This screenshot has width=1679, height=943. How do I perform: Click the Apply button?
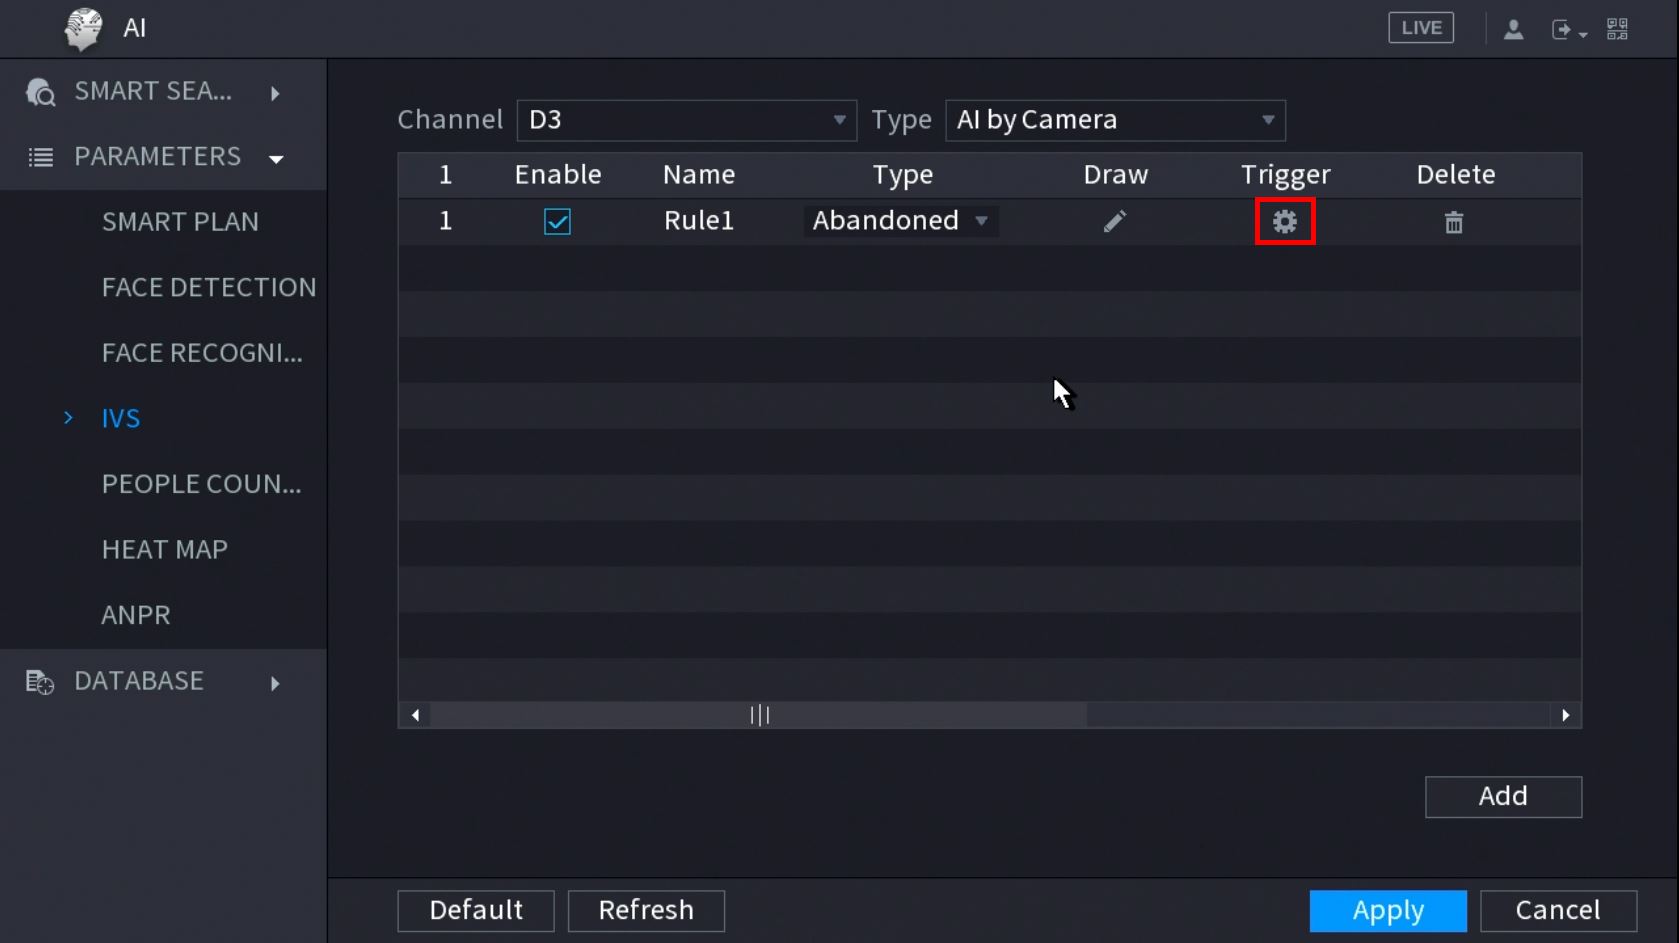(1387, 910)
